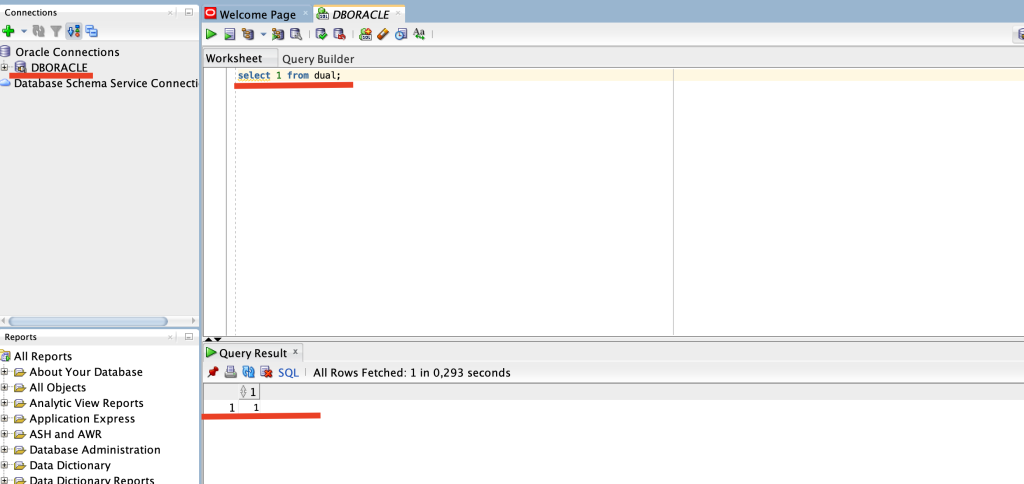
Task: Click the Commit icon in worksheet toolbar
Action: [320, 34]
